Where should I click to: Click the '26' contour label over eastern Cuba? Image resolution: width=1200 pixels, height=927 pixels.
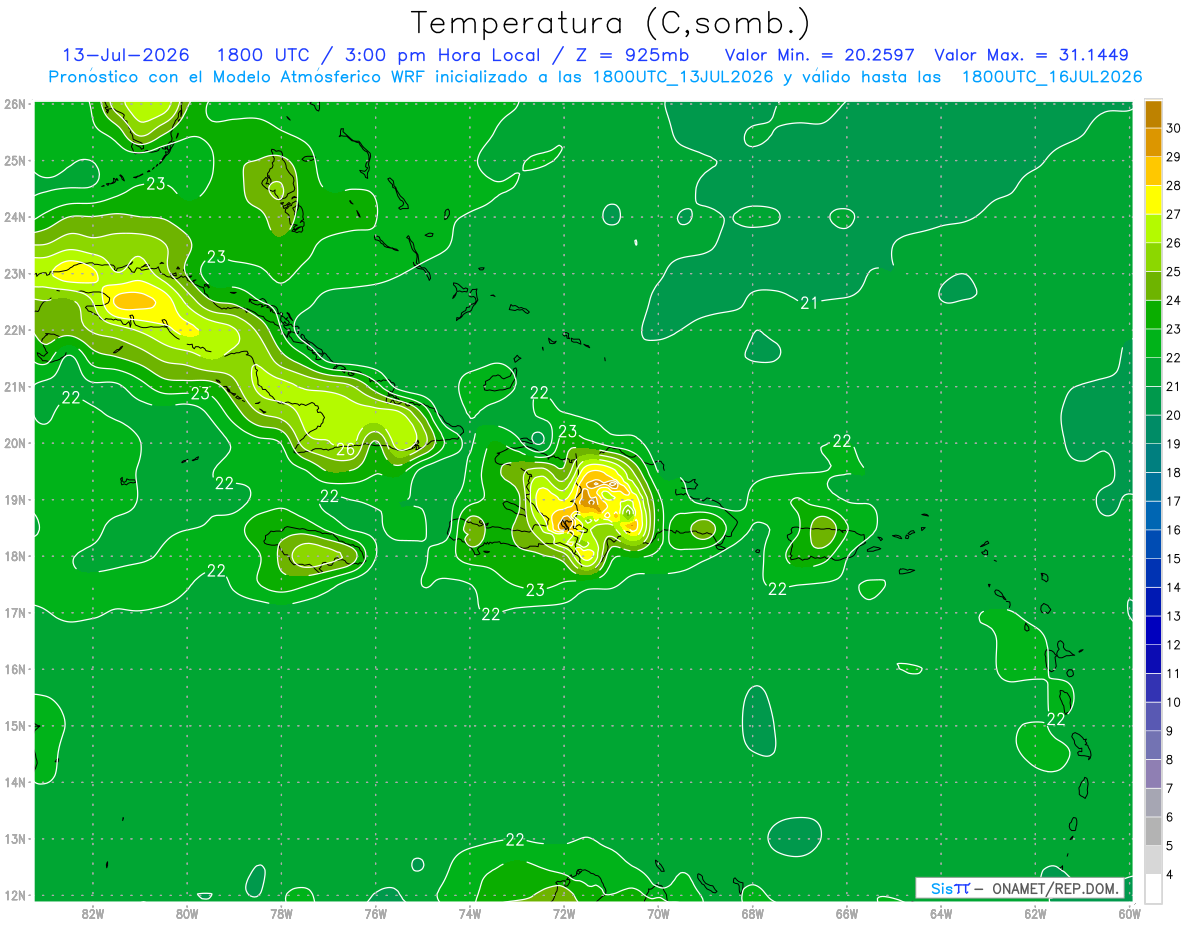[x=345, y=450]
